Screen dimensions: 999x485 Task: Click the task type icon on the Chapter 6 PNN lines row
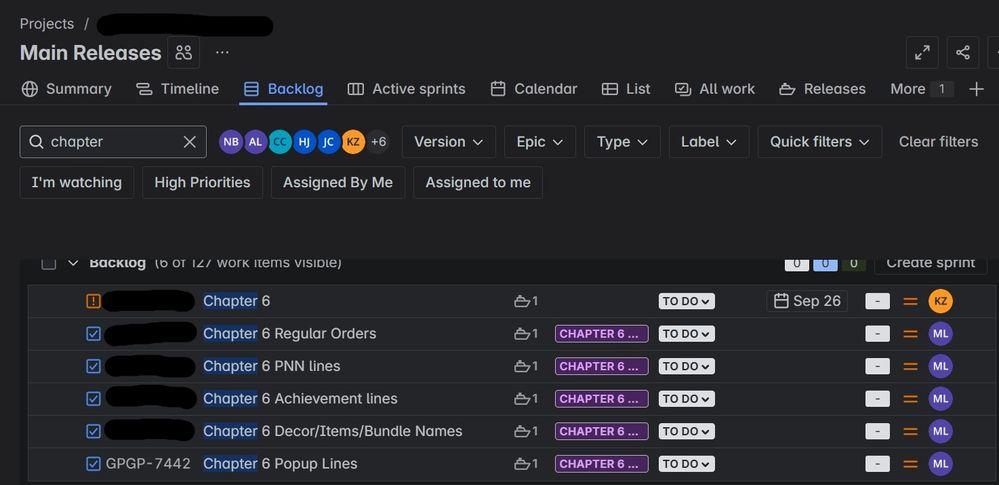pos(93,366)
